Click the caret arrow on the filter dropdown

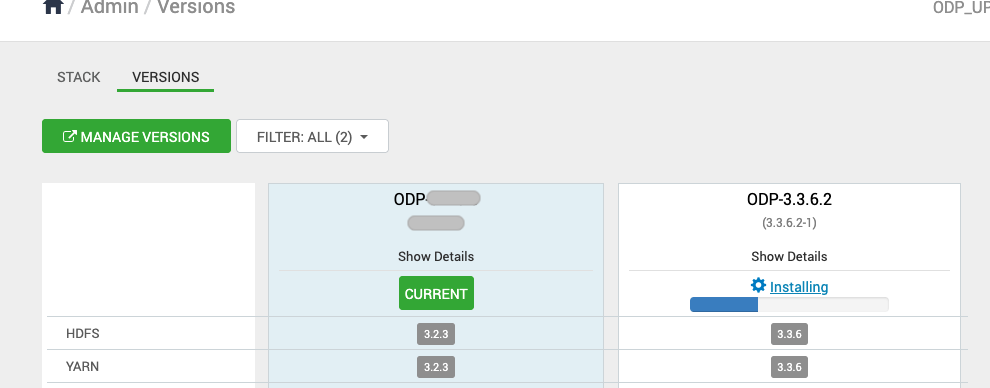click(x=364, y=137)
